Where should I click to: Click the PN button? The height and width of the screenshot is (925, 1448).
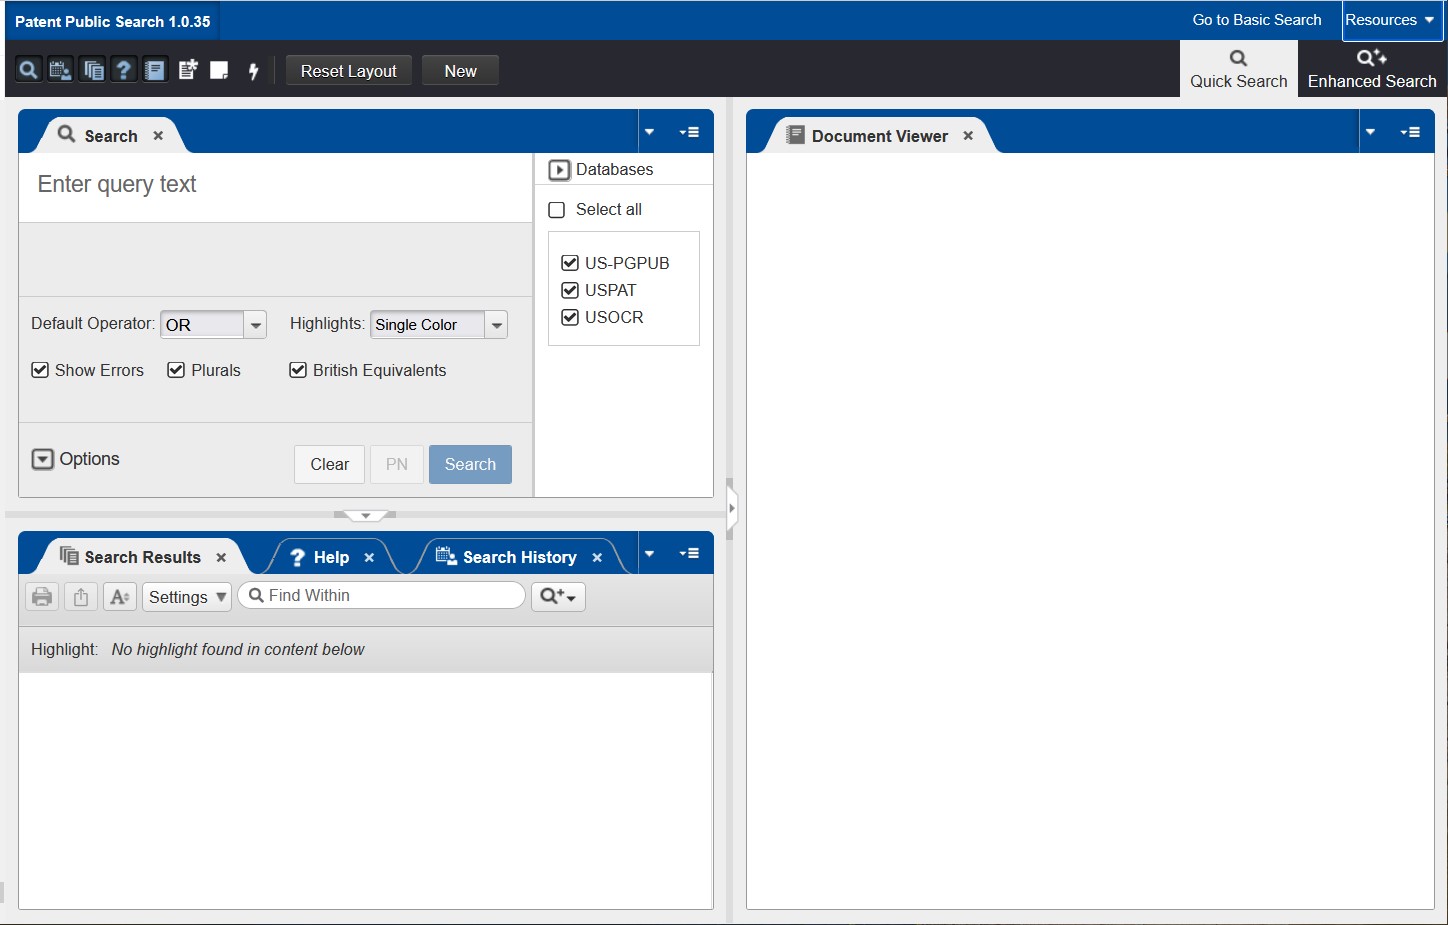pyautogui.click(x=397, y=464)
